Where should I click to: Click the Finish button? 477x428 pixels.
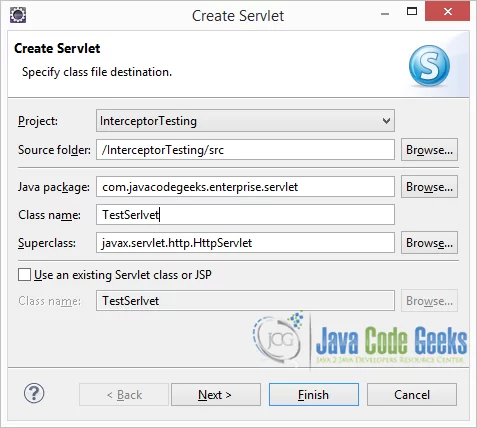click(x=314, y=395)
